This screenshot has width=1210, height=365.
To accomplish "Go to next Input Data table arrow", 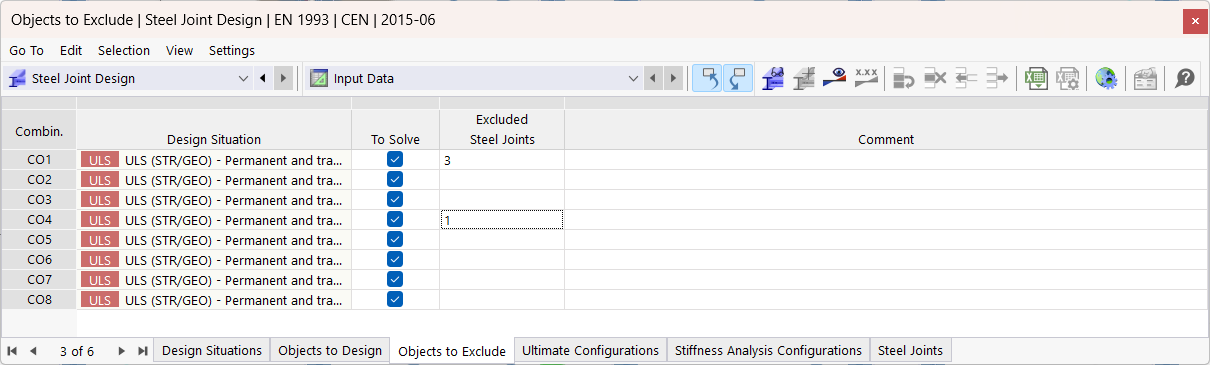I will click(674, 78).
